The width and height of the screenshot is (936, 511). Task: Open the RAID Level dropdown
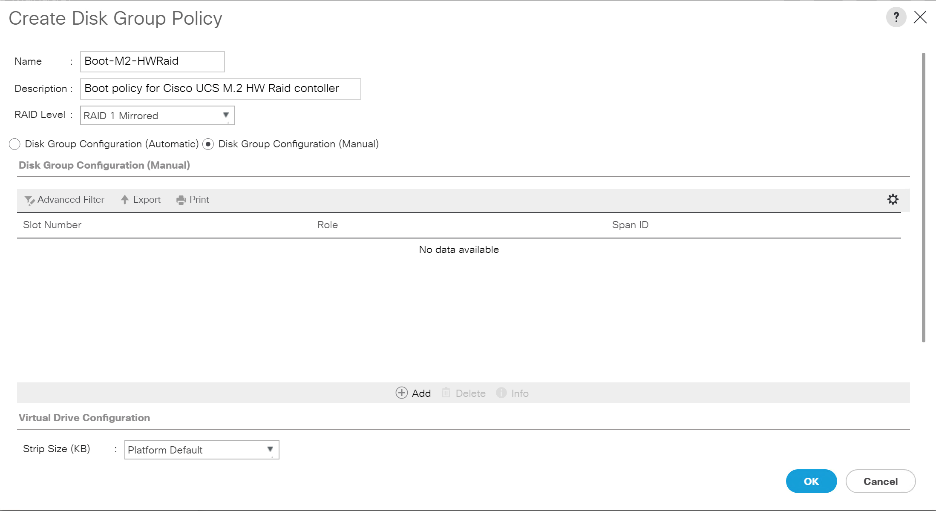[x=157, y=115]
